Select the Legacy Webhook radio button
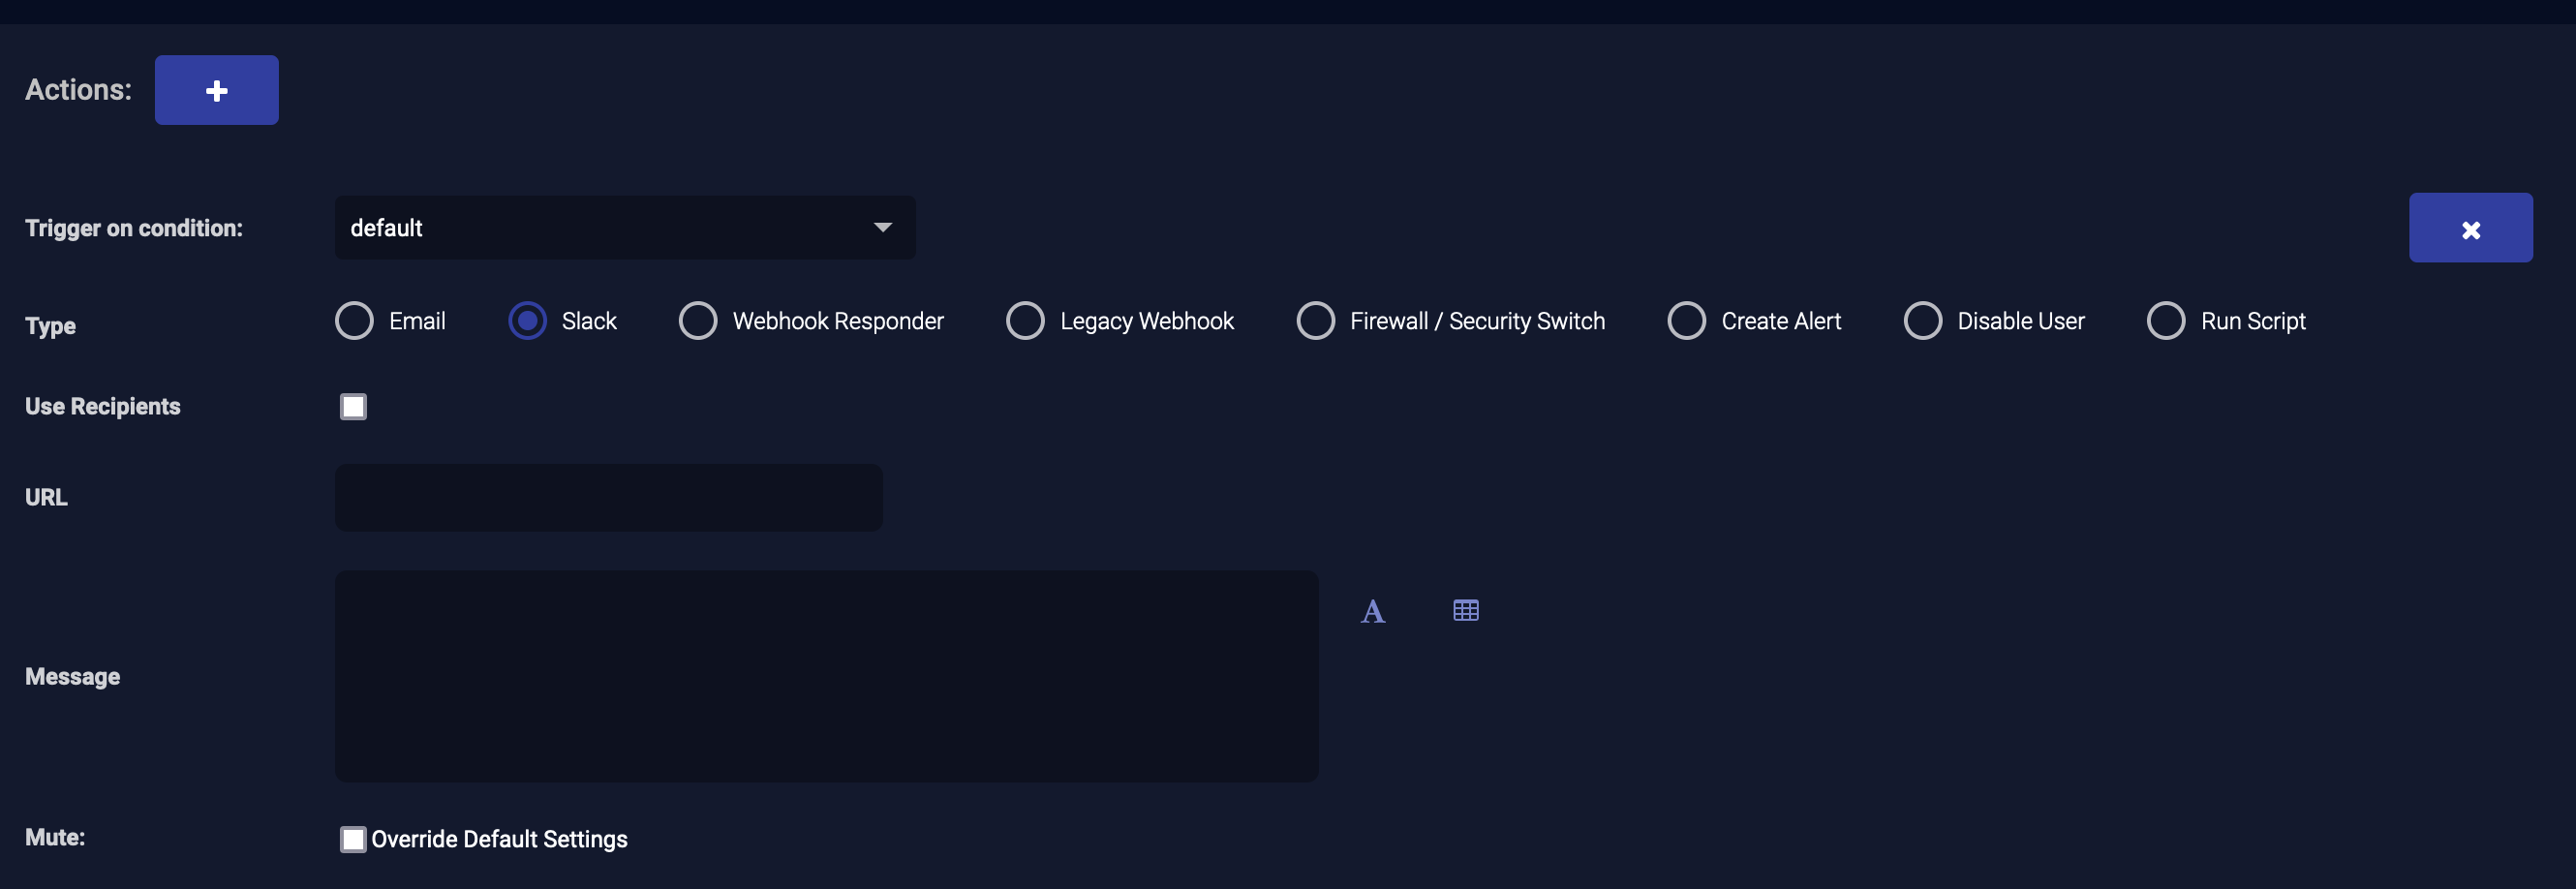This screenshot has width=2576, height=889. point(1025,321)
